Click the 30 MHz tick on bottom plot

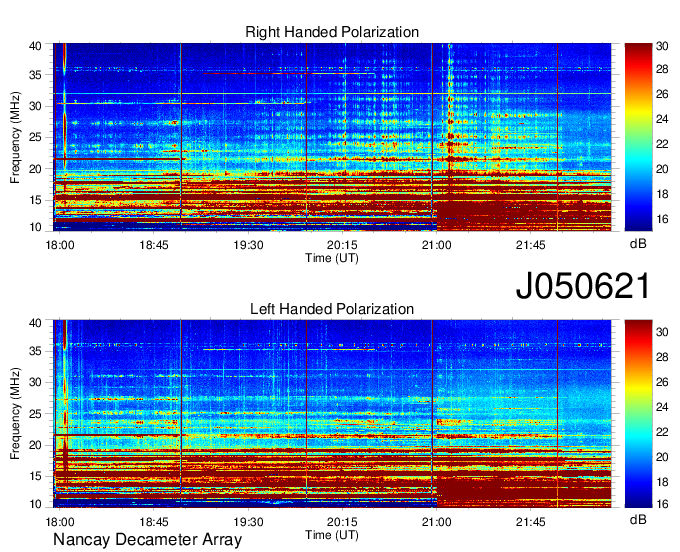click(35, 383)
